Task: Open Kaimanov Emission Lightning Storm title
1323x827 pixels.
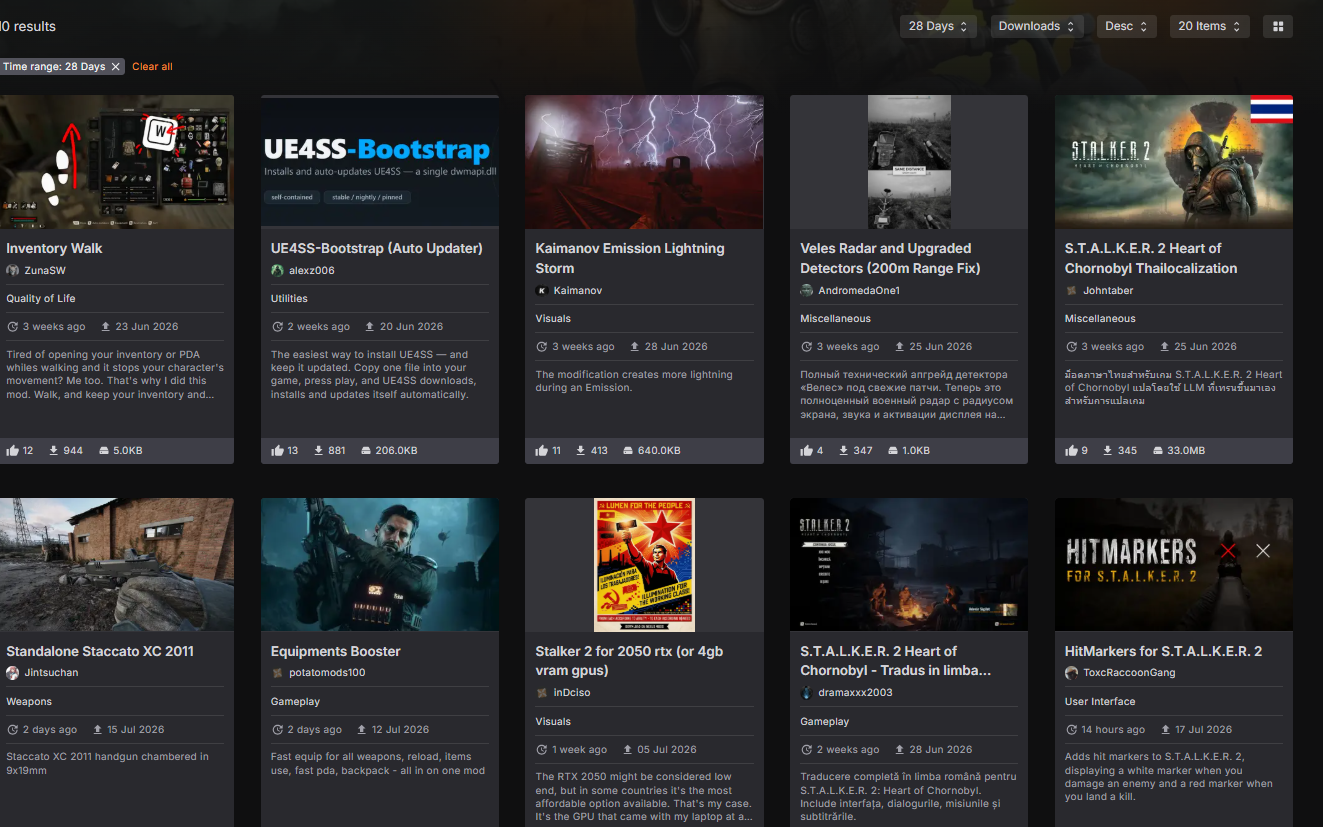Action: [x=630, y=259]
